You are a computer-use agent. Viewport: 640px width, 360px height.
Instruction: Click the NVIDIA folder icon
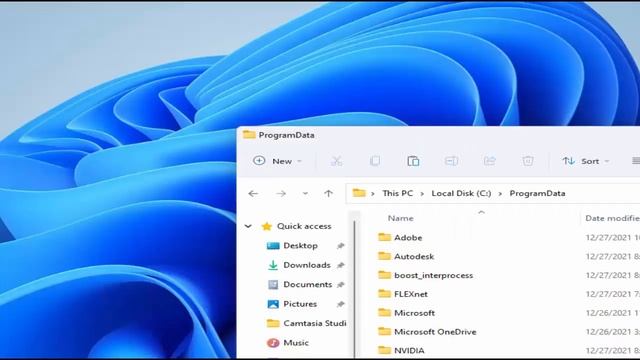(x=384, y=350)
